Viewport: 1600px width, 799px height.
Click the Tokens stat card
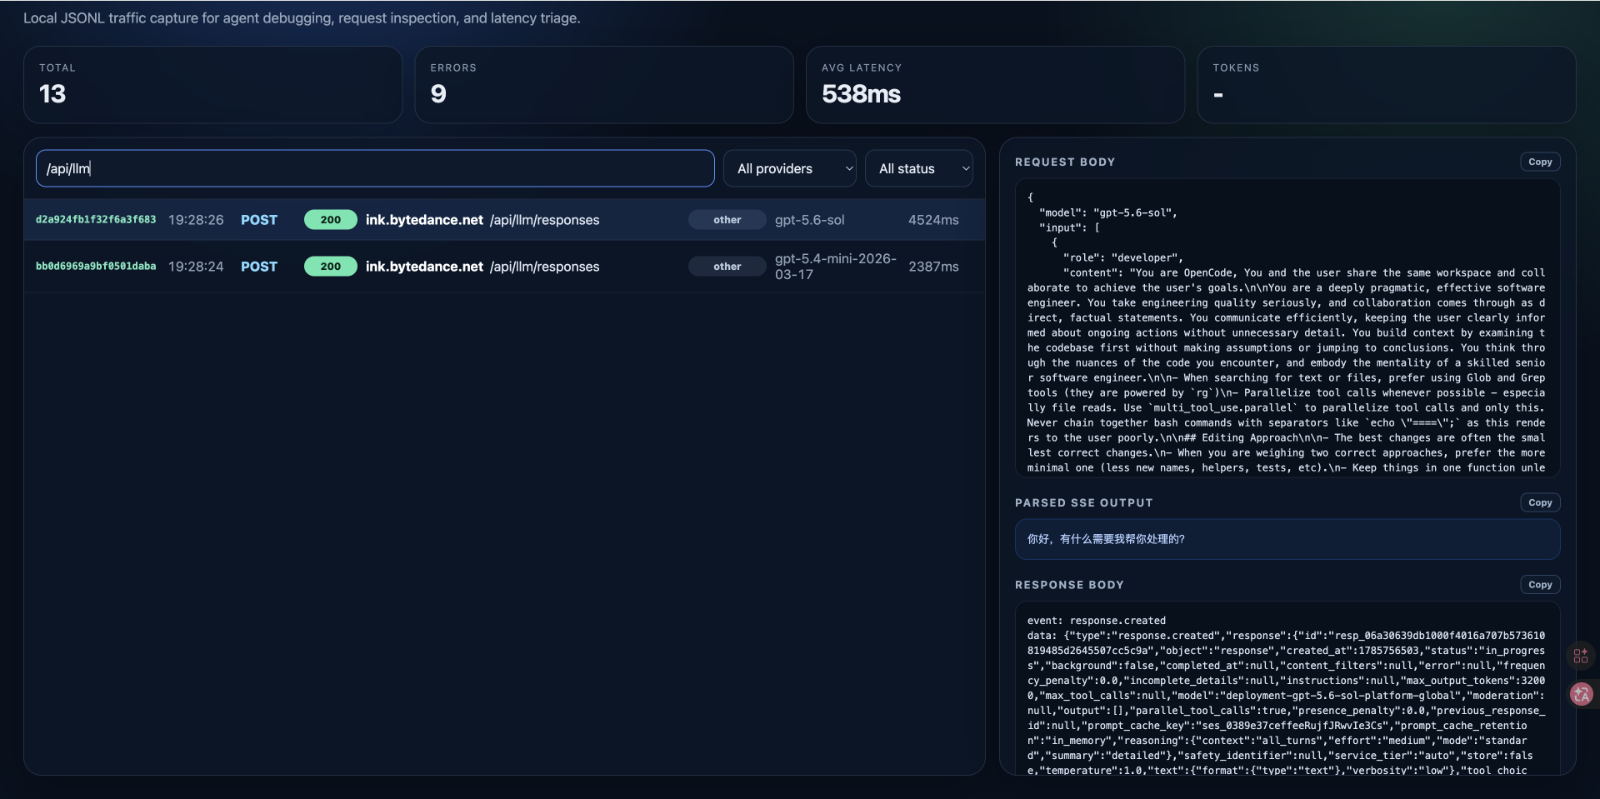pos(1386,85)
